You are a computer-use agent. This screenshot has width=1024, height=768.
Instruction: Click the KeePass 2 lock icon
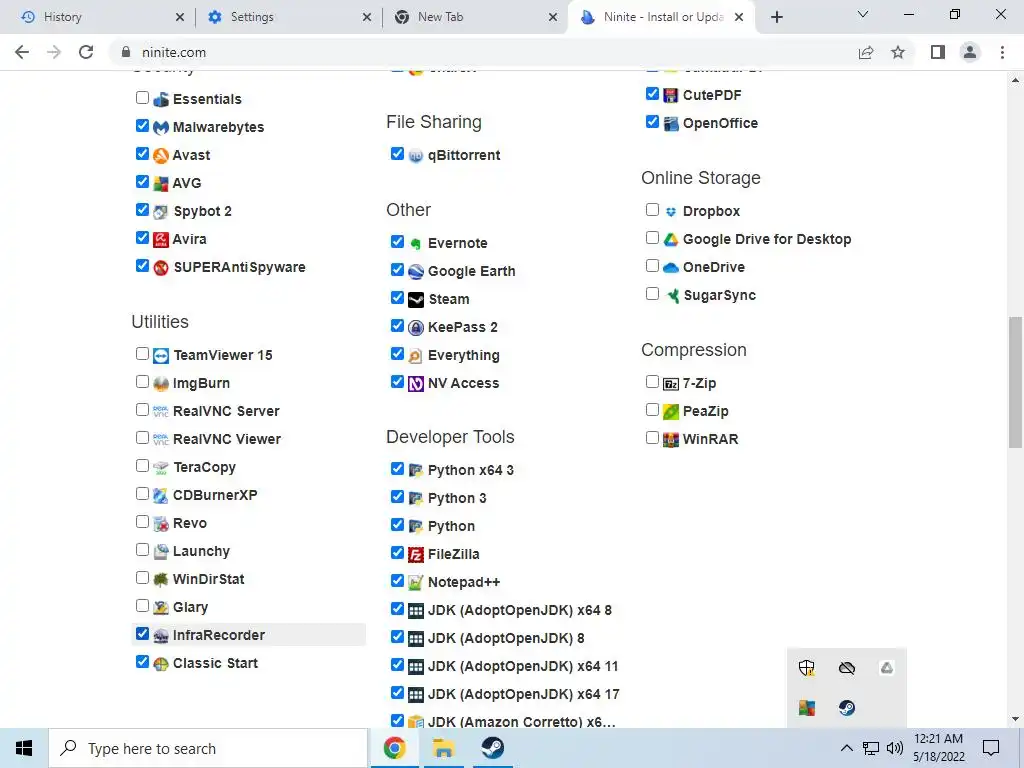(416, 328)
